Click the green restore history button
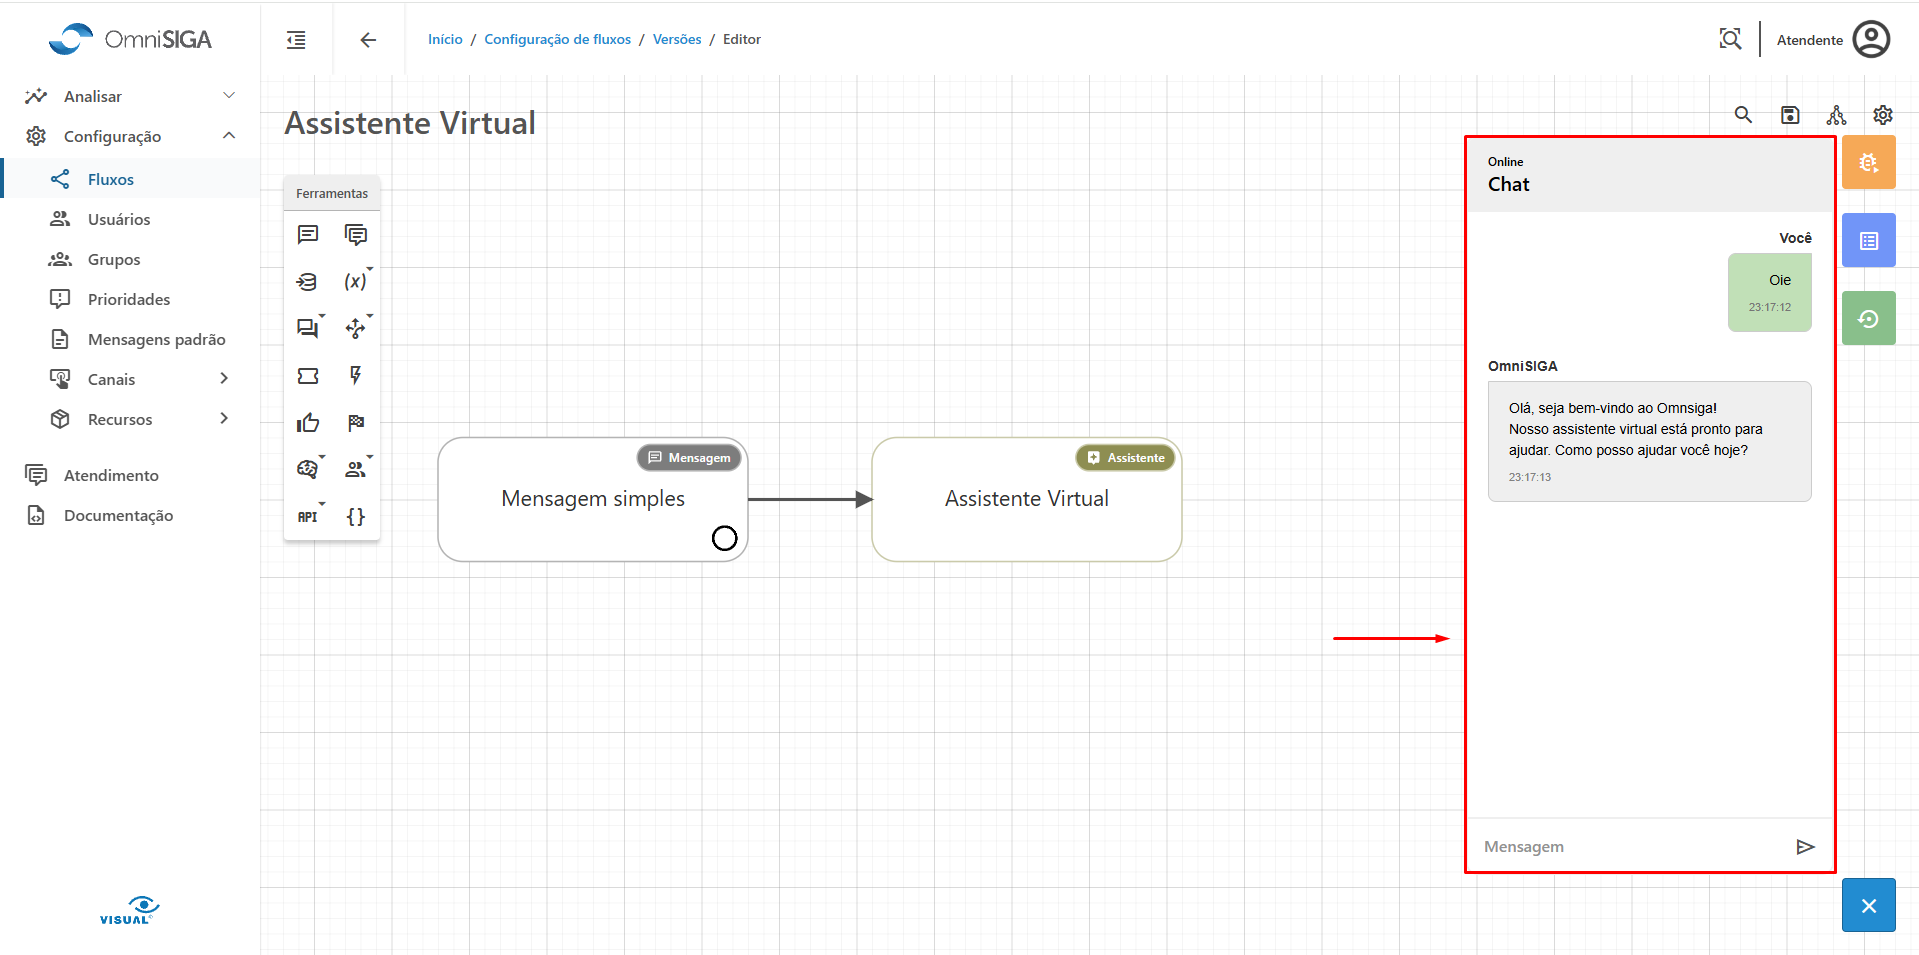This screenshot has height=955, width=1919. (1869, 319)
